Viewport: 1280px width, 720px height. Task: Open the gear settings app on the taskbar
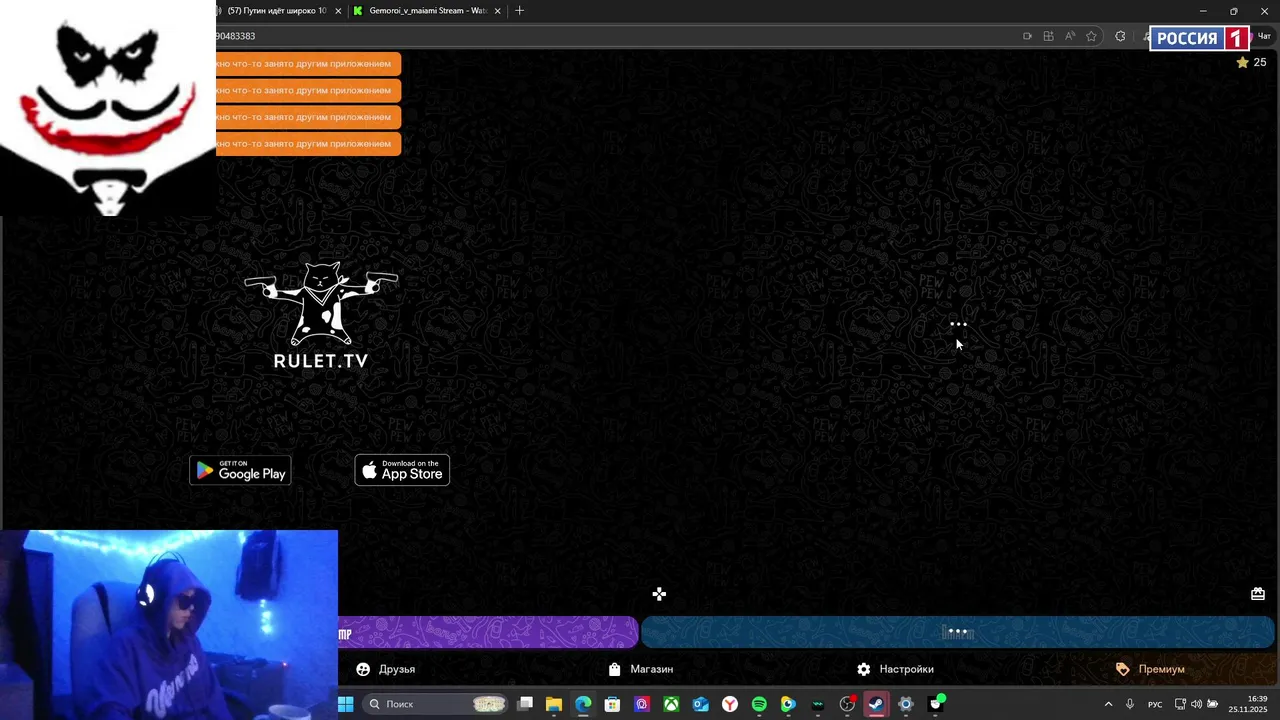click(905, 704)
